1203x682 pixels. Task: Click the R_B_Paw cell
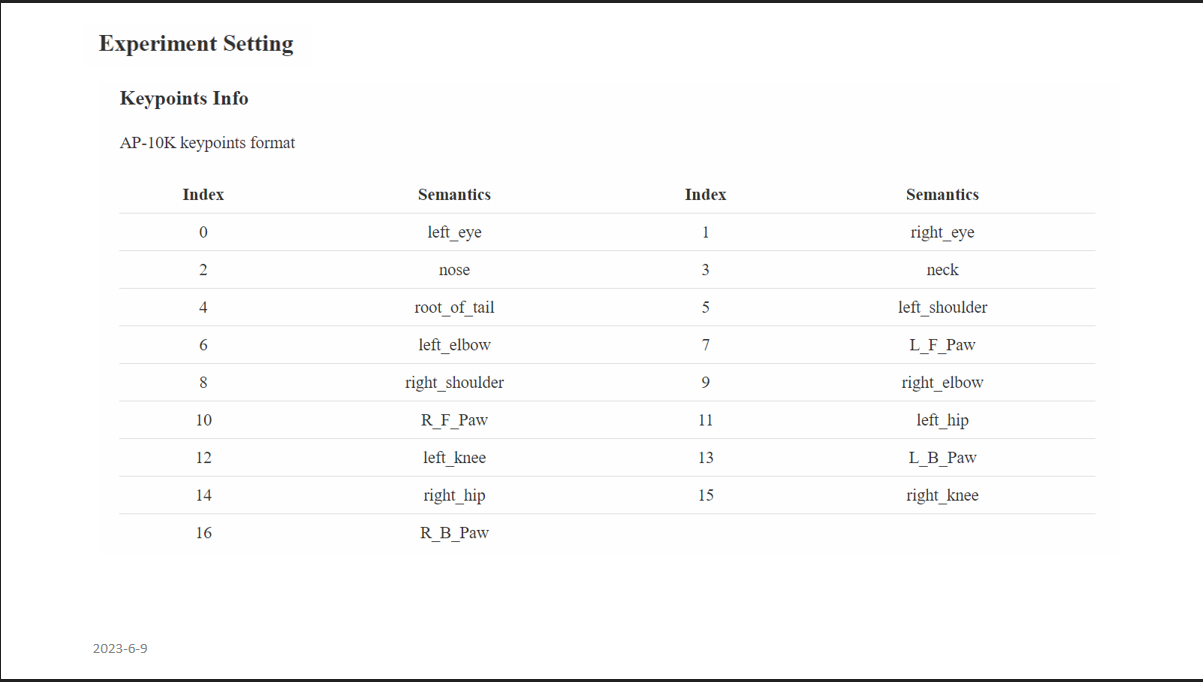(454, 533)
